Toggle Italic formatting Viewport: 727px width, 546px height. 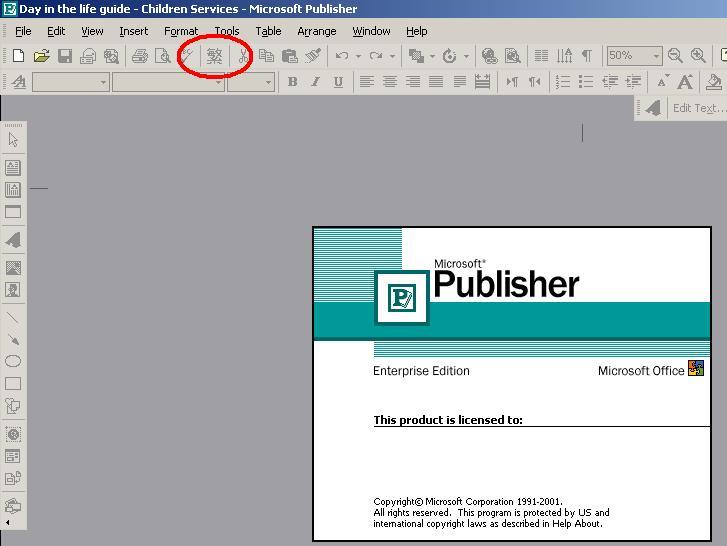pos(315,82)
